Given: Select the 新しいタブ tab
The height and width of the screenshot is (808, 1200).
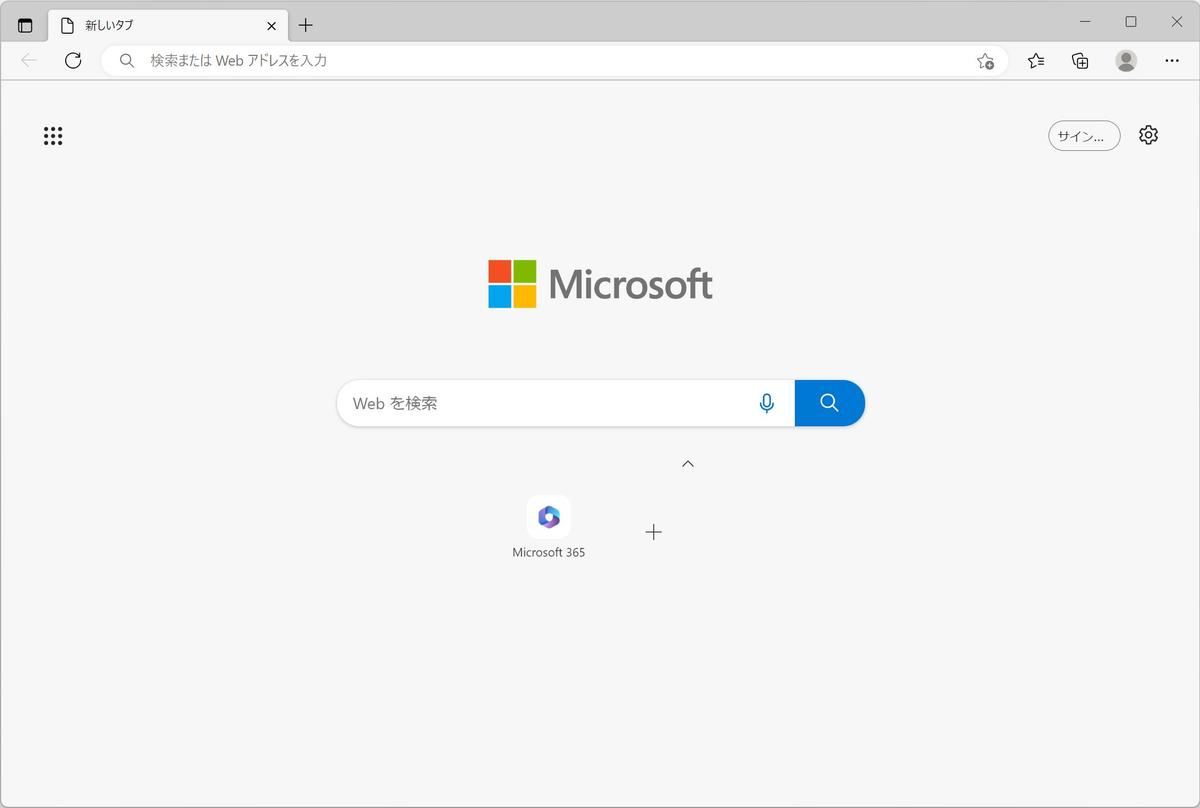Looking at the screenshot, I should point(168,25).
